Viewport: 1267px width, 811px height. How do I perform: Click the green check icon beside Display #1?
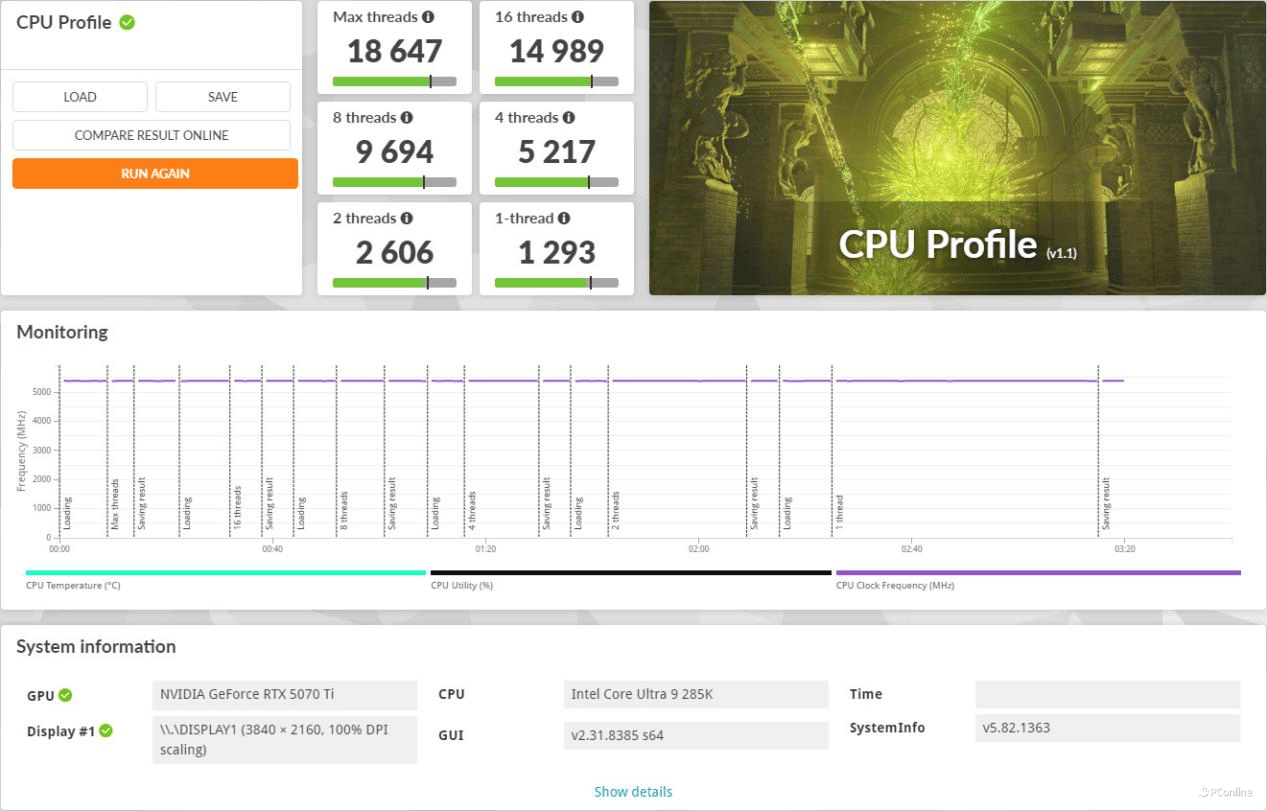tap(106, 731)
